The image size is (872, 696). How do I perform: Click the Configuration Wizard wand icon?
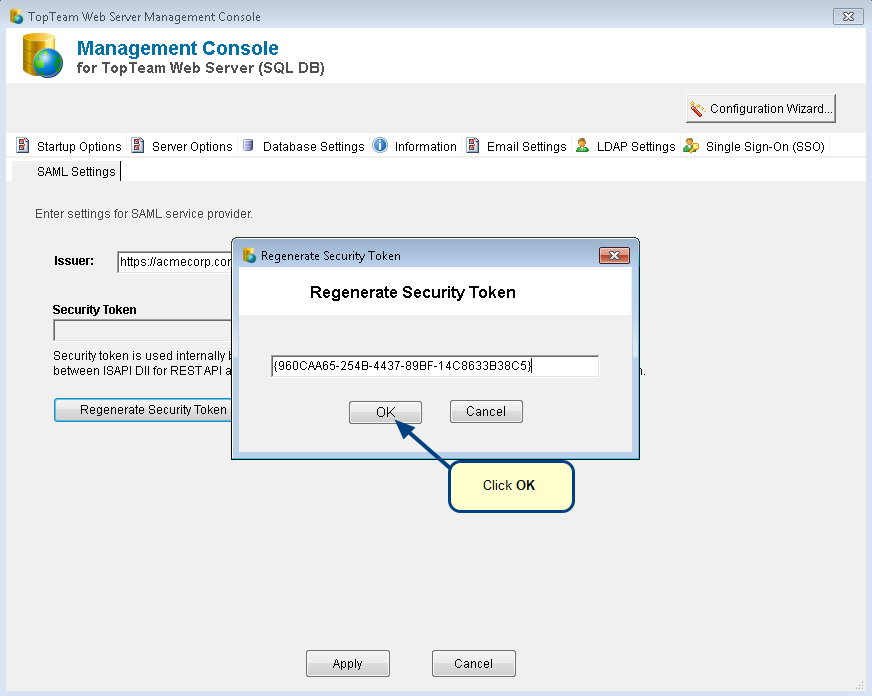[x=697, y=108]
